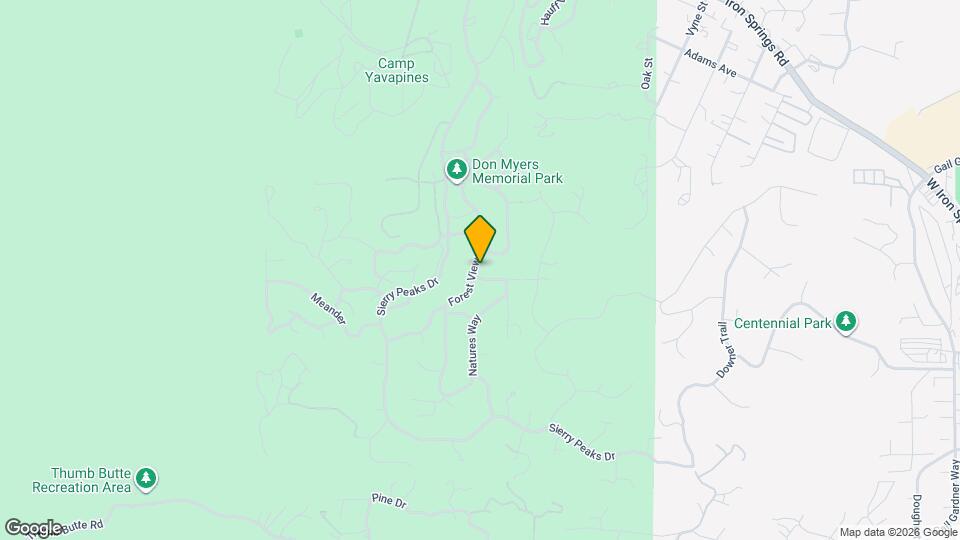The image size is (960, 540).
Task: Click the small green square near Camp Yavapines
Action: point(298,33)
